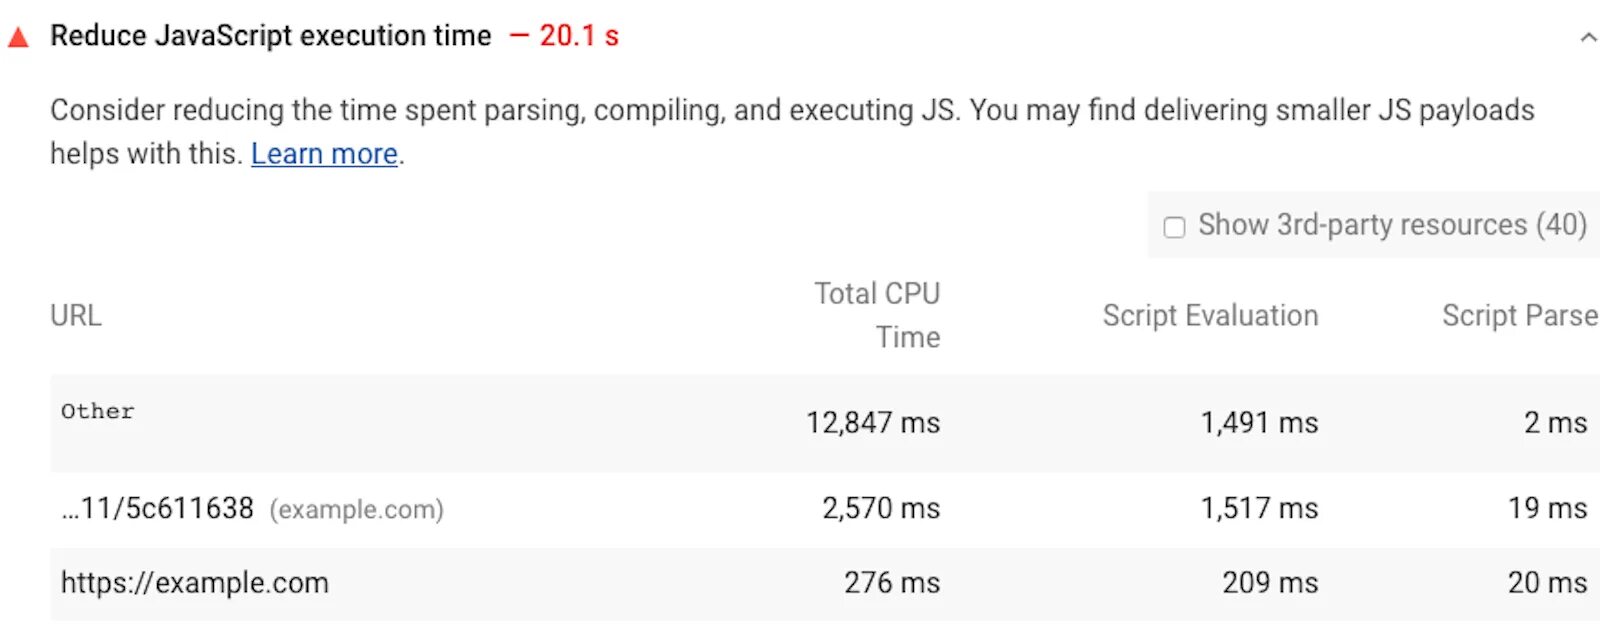1600x642 pixels.
Task: Click the Show 3rd-party resources (40) label
Action: pyautogui.click(x=1392, y=225)
